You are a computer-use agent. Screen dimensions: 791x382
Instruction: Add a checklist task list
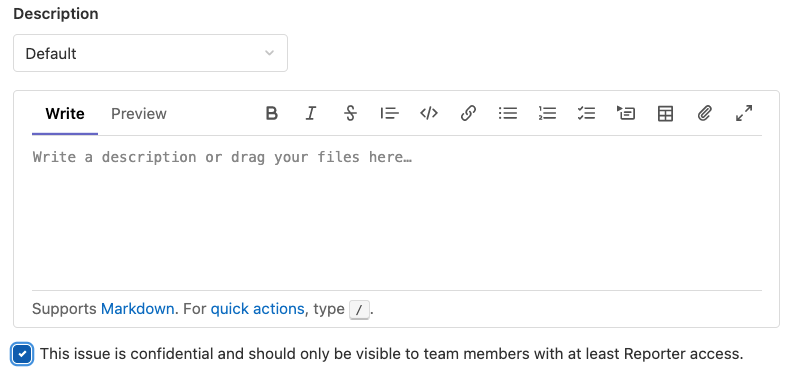tap(586, 114)
